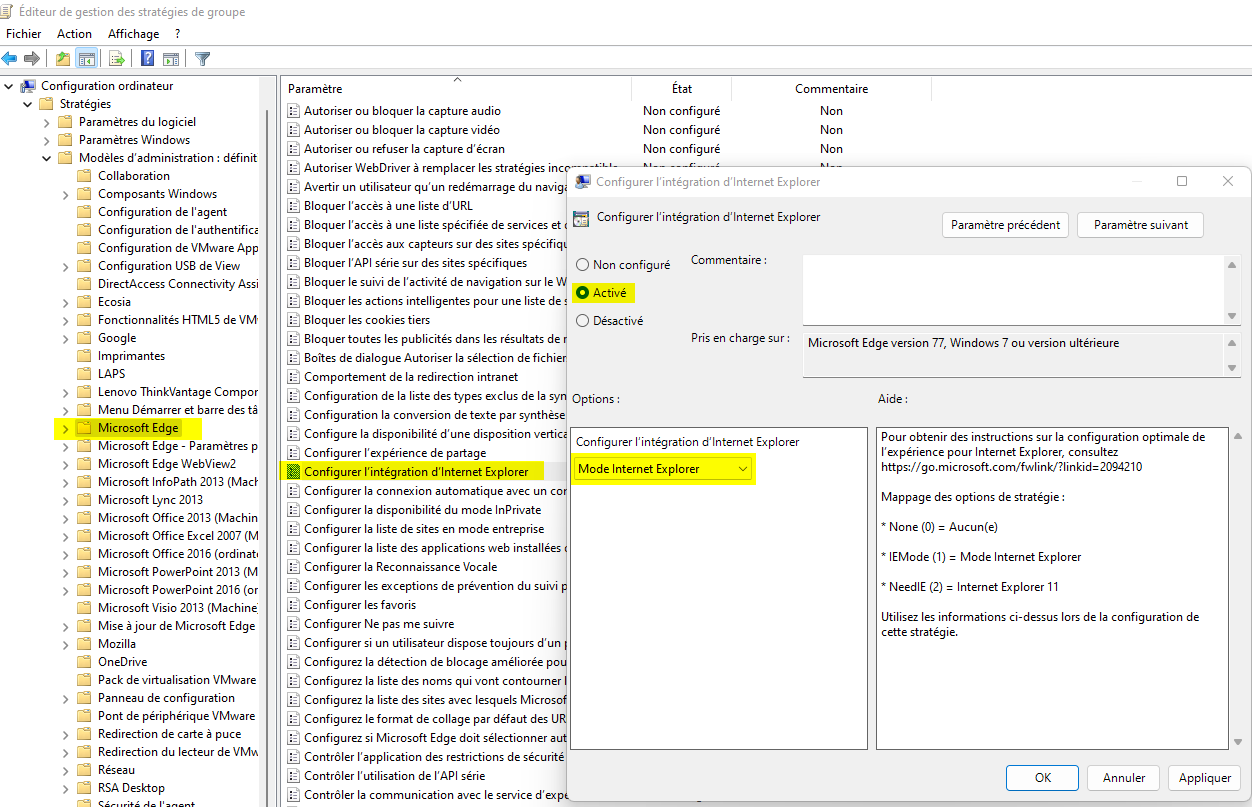This screenshot has height=807, width=1252.
Task: Select the Mise à jour de Microsoft Edge item
Action: click(x=176, y=626)
